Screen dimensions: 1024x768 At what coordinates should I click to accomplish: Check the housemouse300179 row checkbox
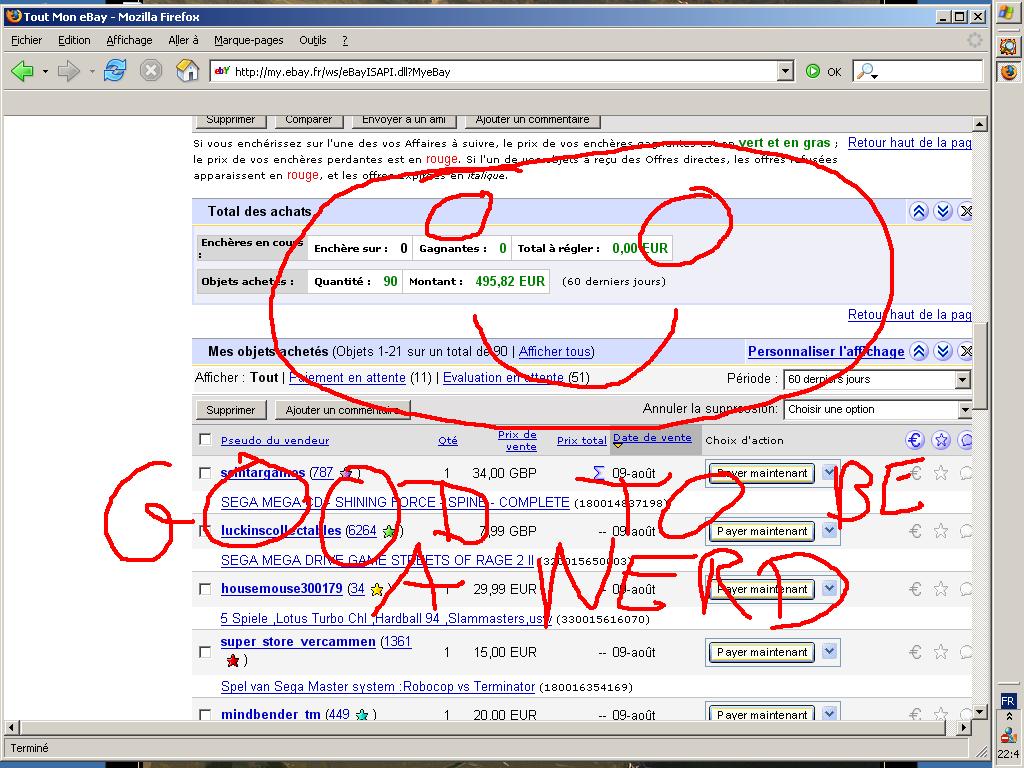pos(205,589)
